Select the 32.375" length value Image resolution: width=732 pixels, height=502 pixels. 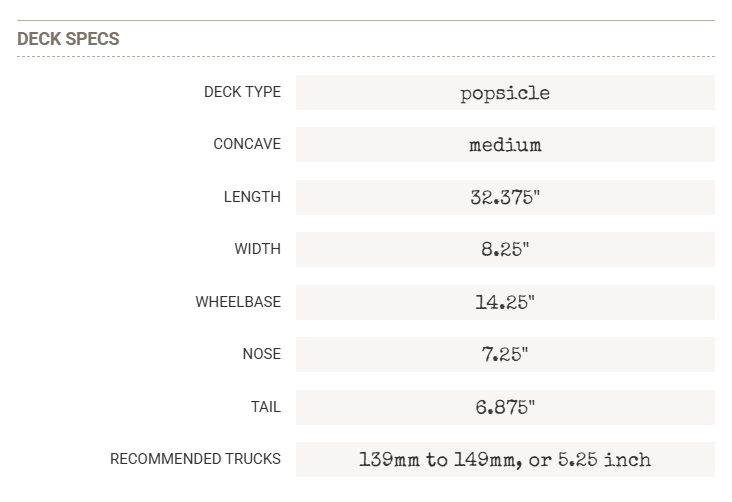pos(505,197)
